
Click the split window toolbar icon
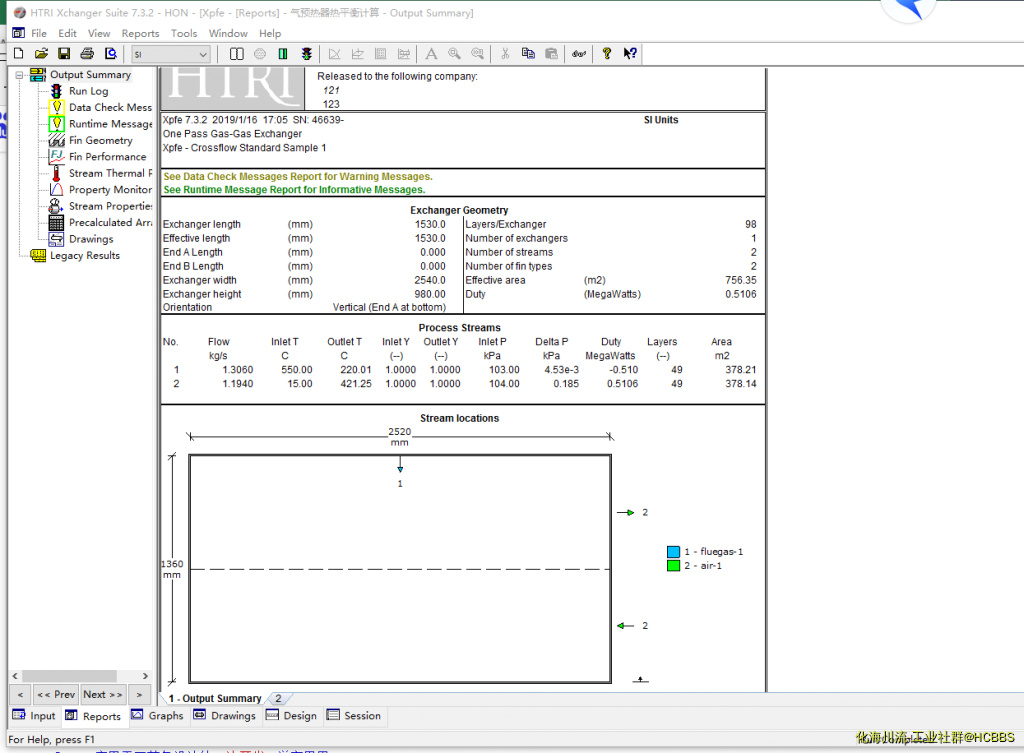236,54
